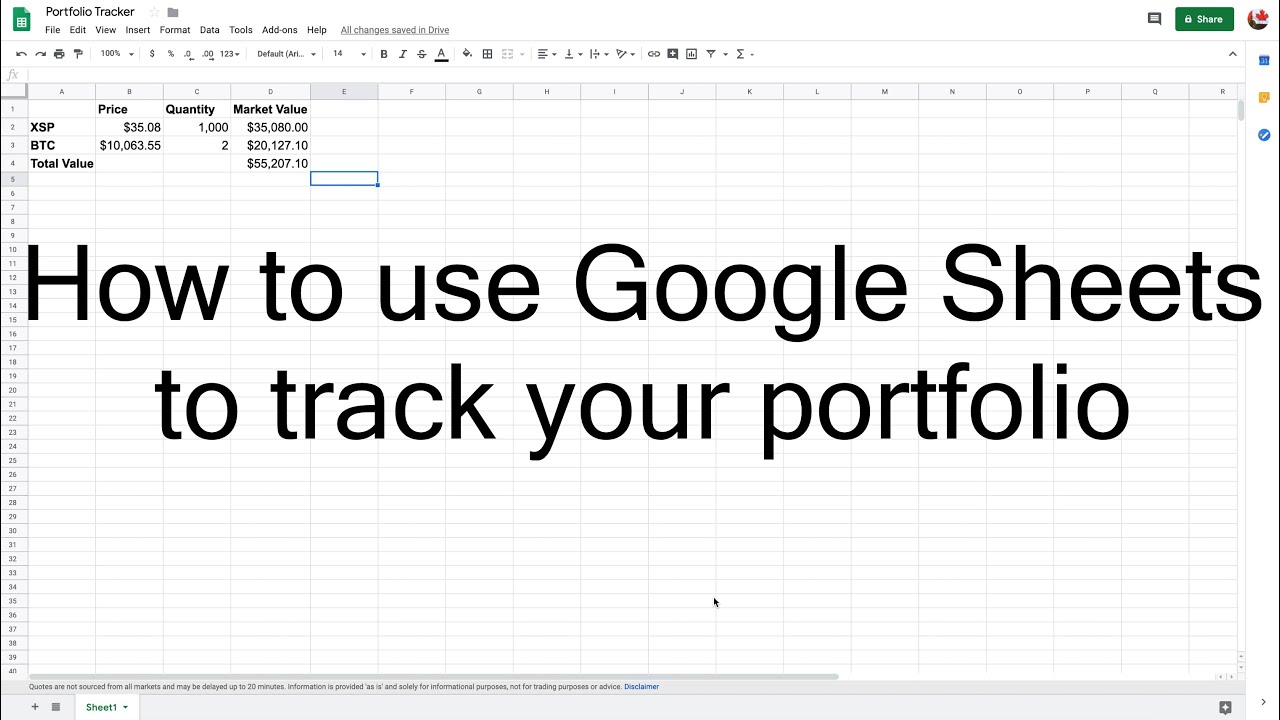The width and height of the screenshot is (1280, 720).
Task: Open the fill color bucket
Action: (x=467, y=54)
